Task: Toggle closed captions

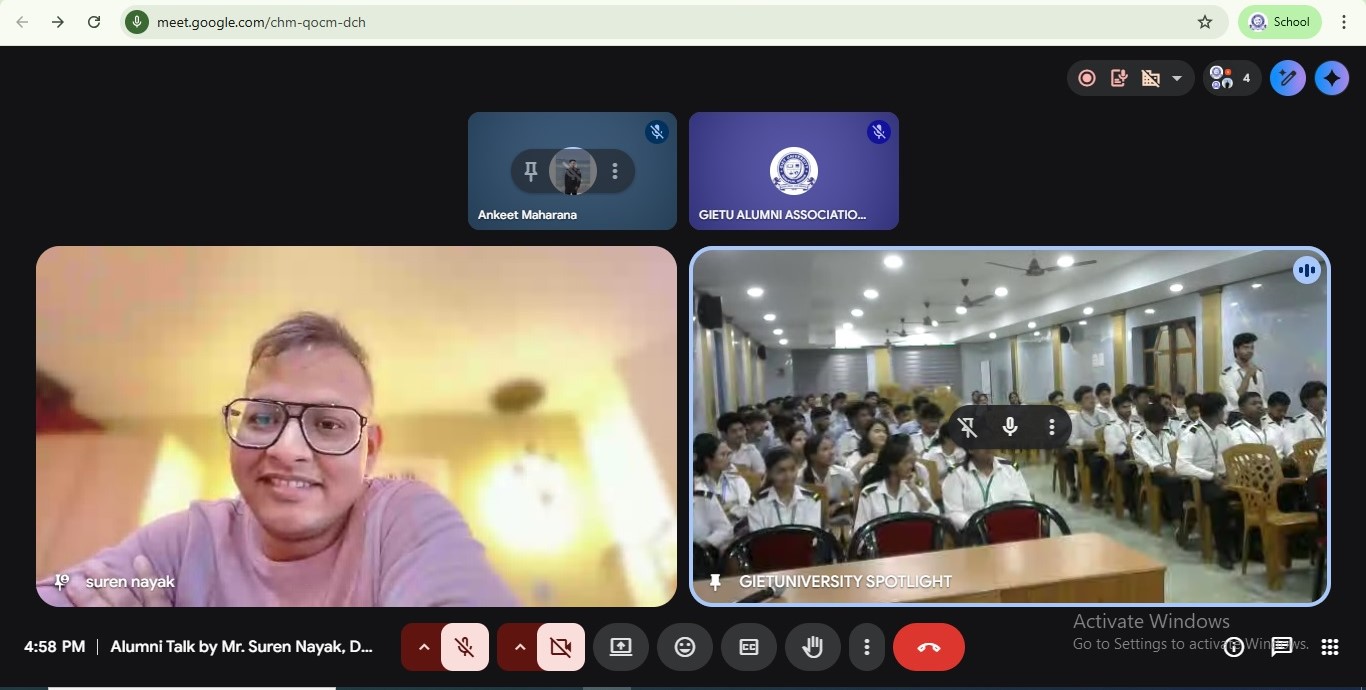Action: click(x=749, y=647)
